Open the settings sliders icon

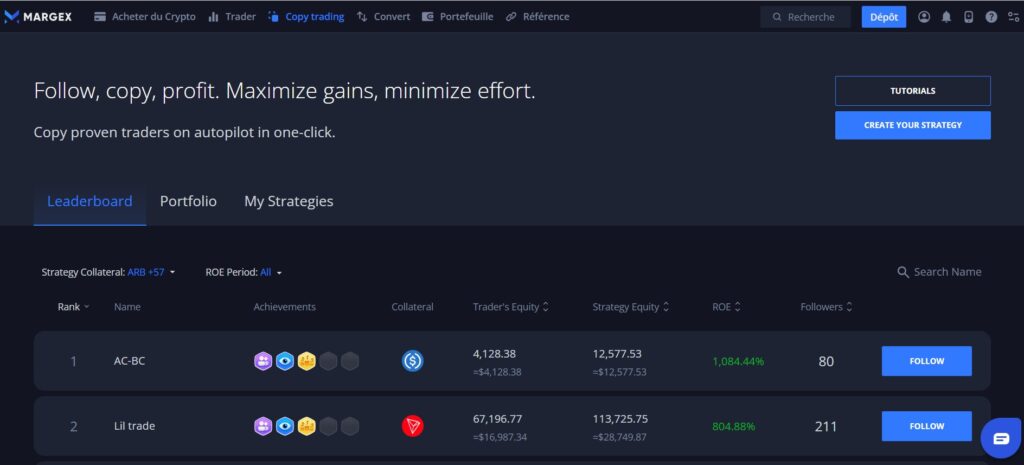click(x=1014, y=17)
